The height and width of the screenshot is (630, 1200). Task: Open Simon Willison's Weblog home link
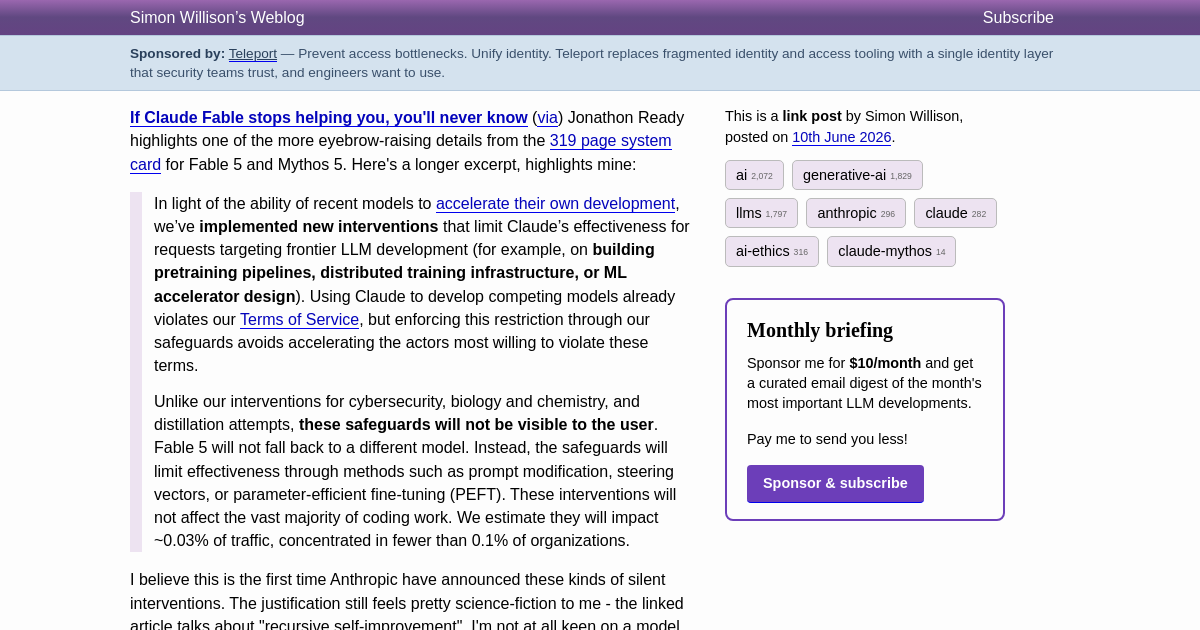217,18
